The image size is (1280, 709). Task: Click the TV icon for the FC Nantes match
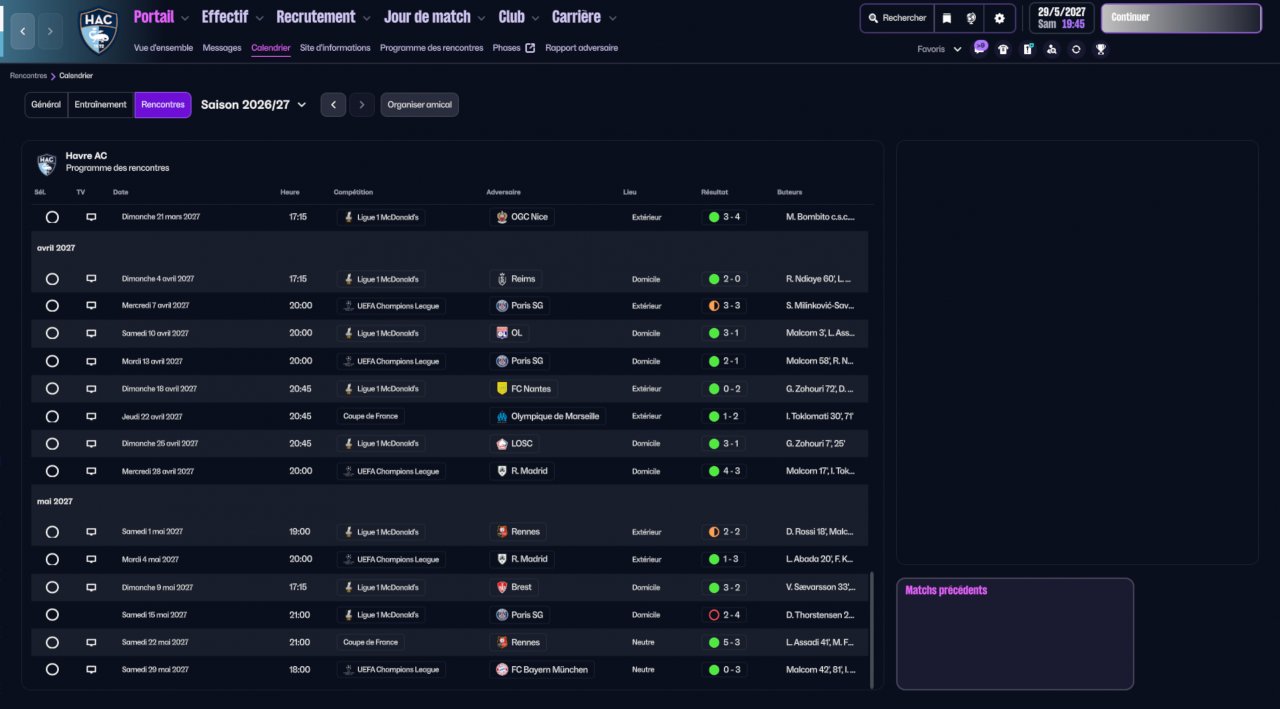pos(91,389)
